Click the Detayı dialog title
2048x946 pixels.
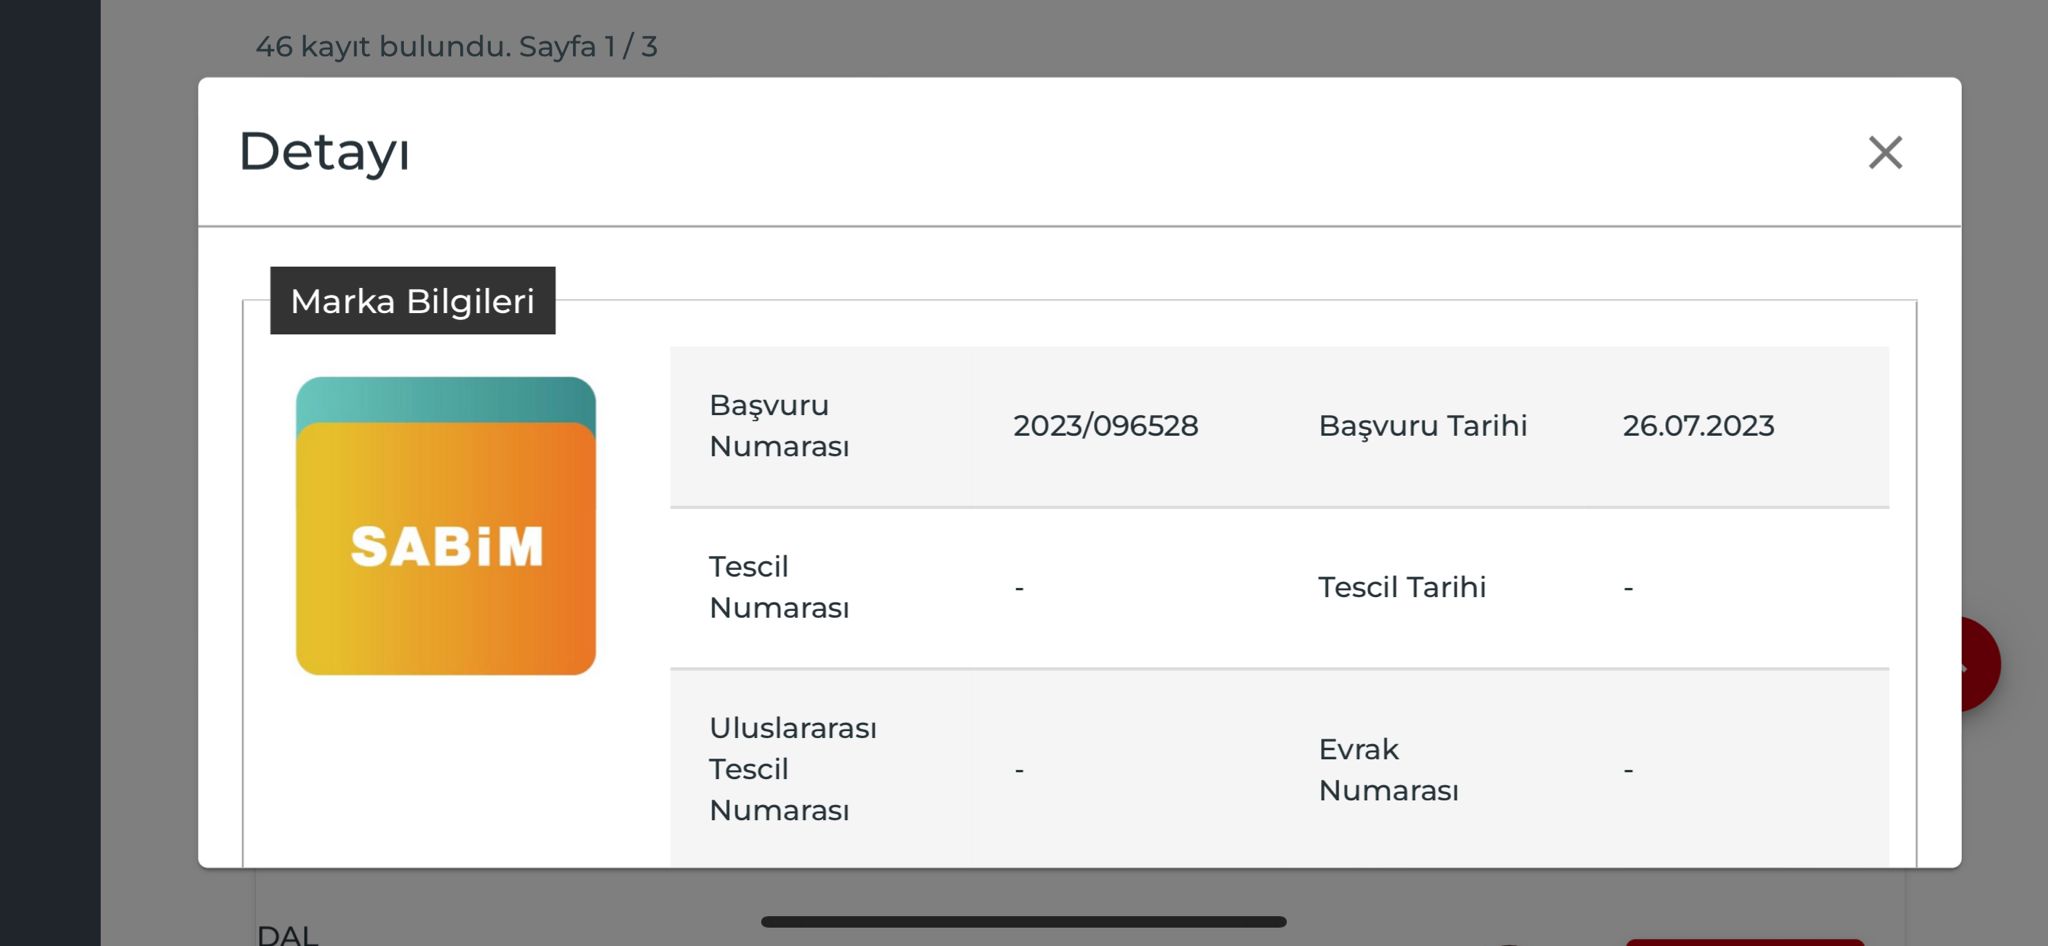tap(324, 152)
